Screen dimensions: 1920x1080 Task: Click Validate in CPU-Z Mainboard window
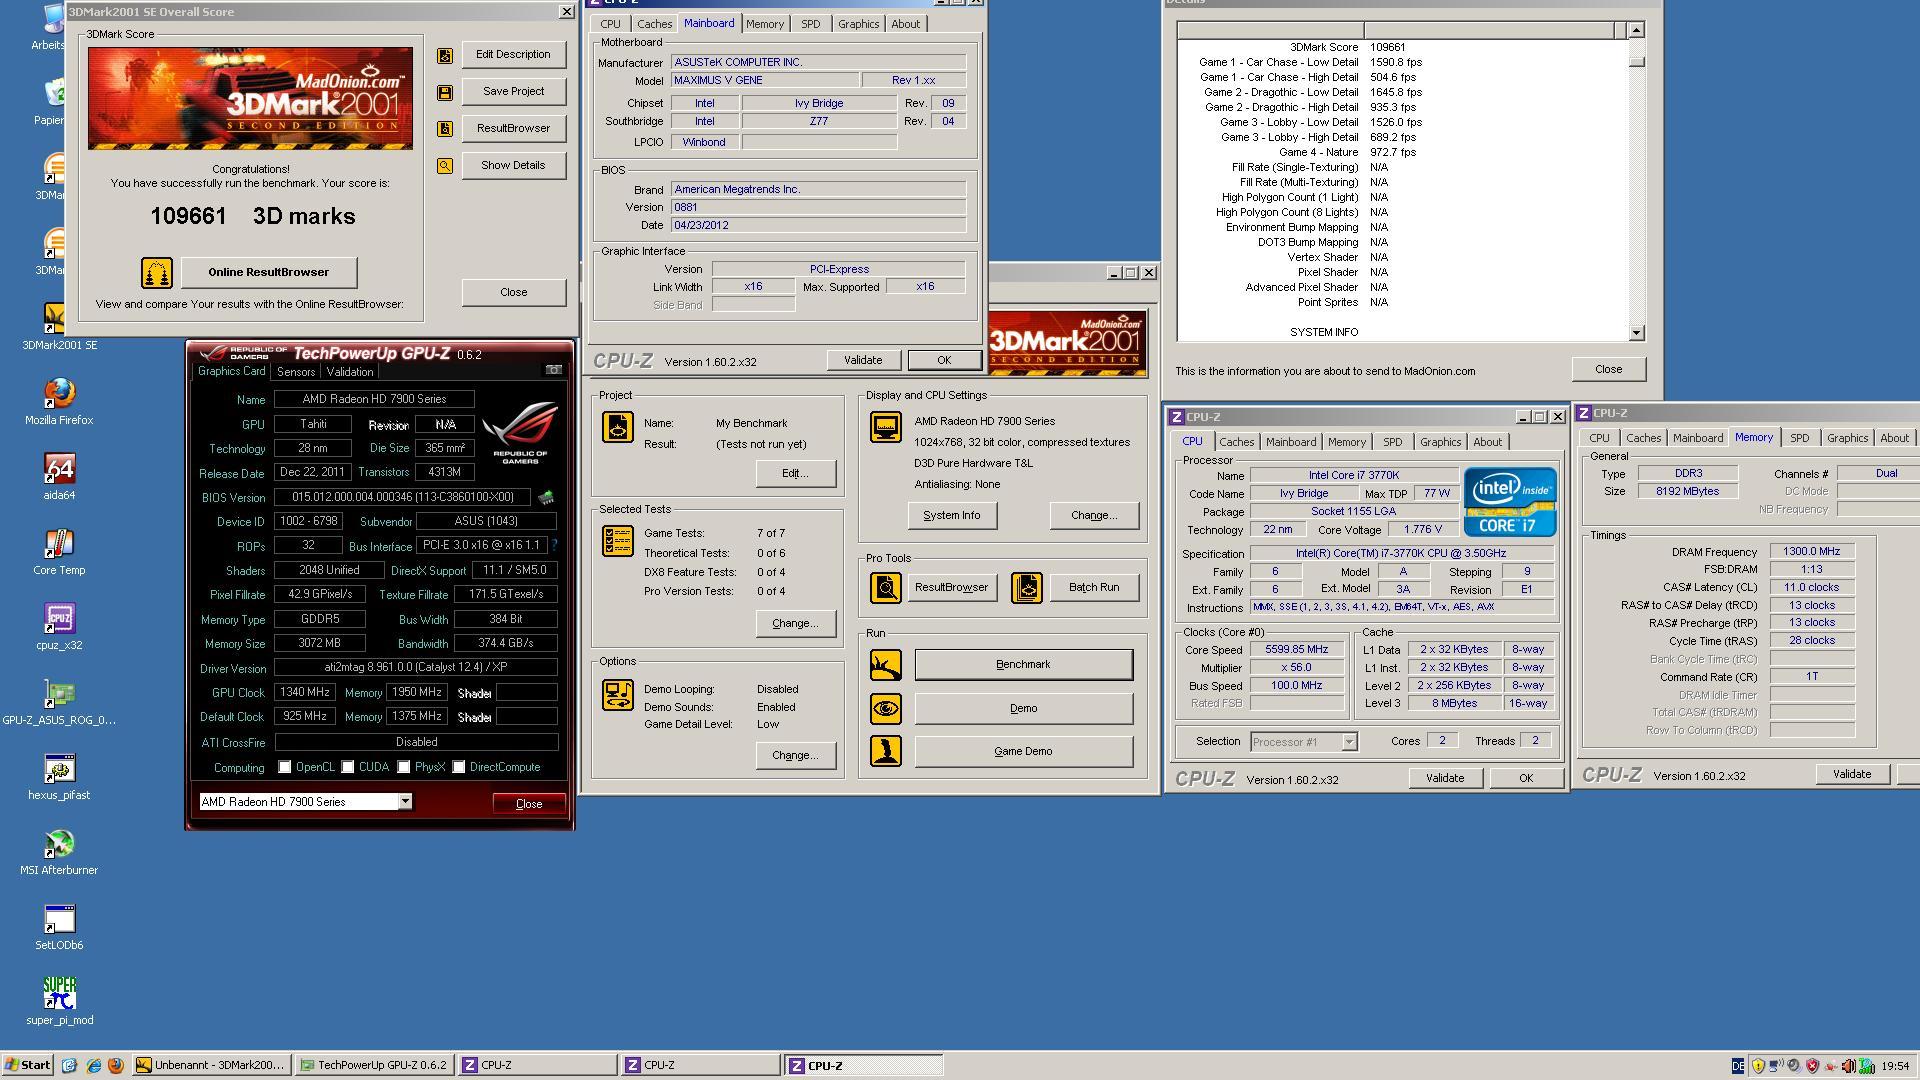(863, 360)
